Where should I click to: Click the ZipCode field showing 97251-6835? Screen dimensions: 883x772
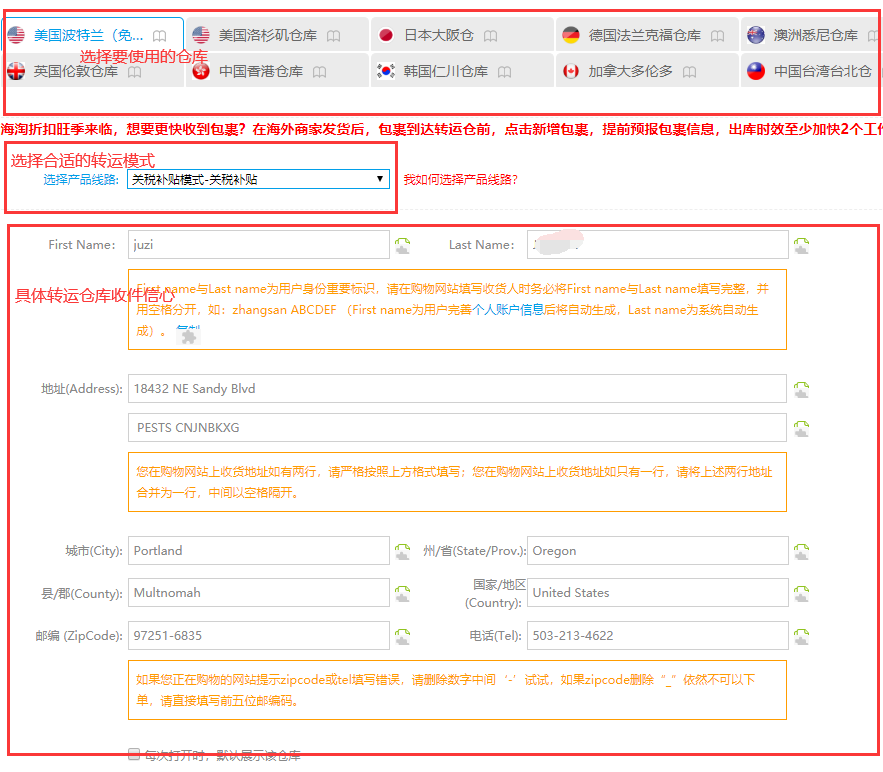click(x=258, y=635)
